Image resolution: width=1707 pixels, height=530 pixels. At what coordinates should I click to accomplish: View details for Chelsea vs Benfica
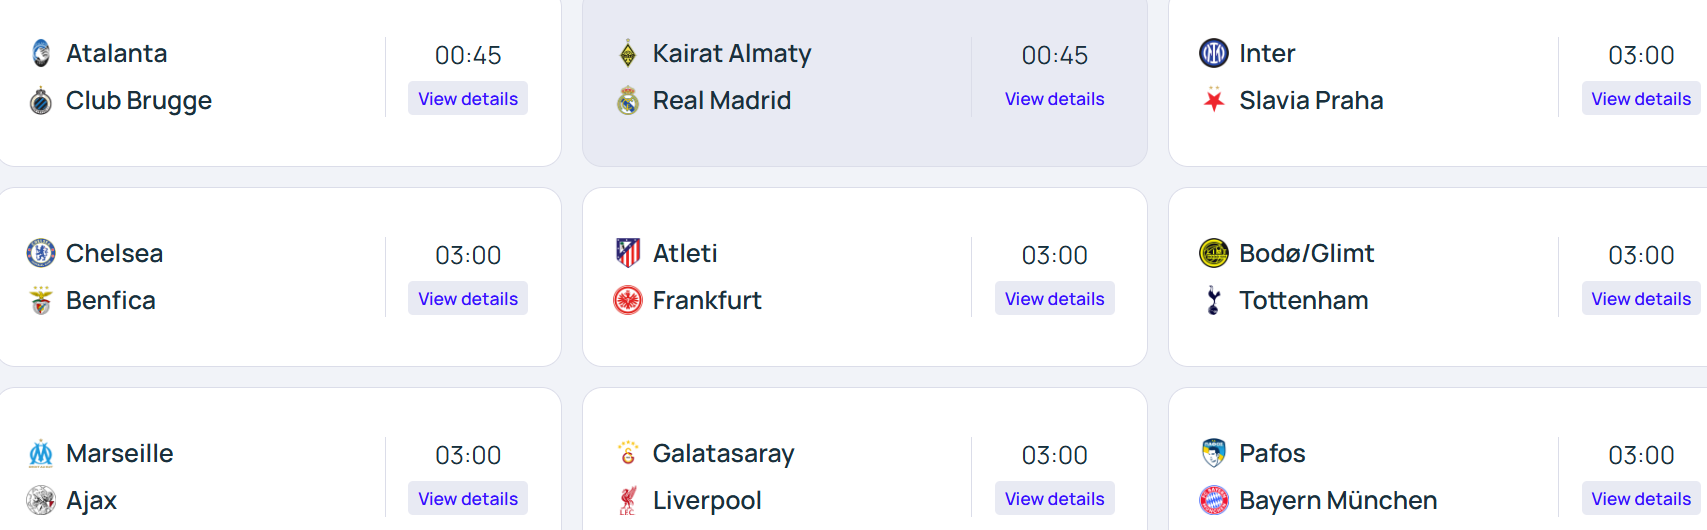[x=468, y=299]
